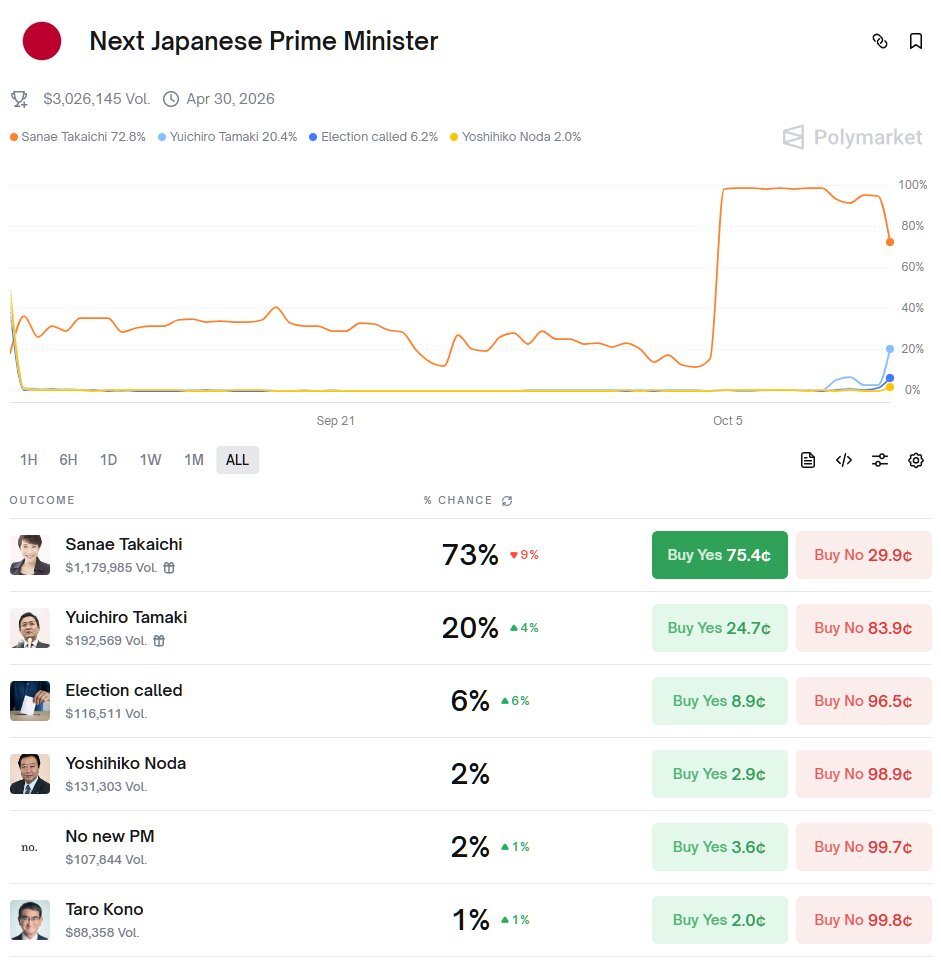941x962 pixels.
Task: Open the embed code icon
Action: (x=844, y=460)
